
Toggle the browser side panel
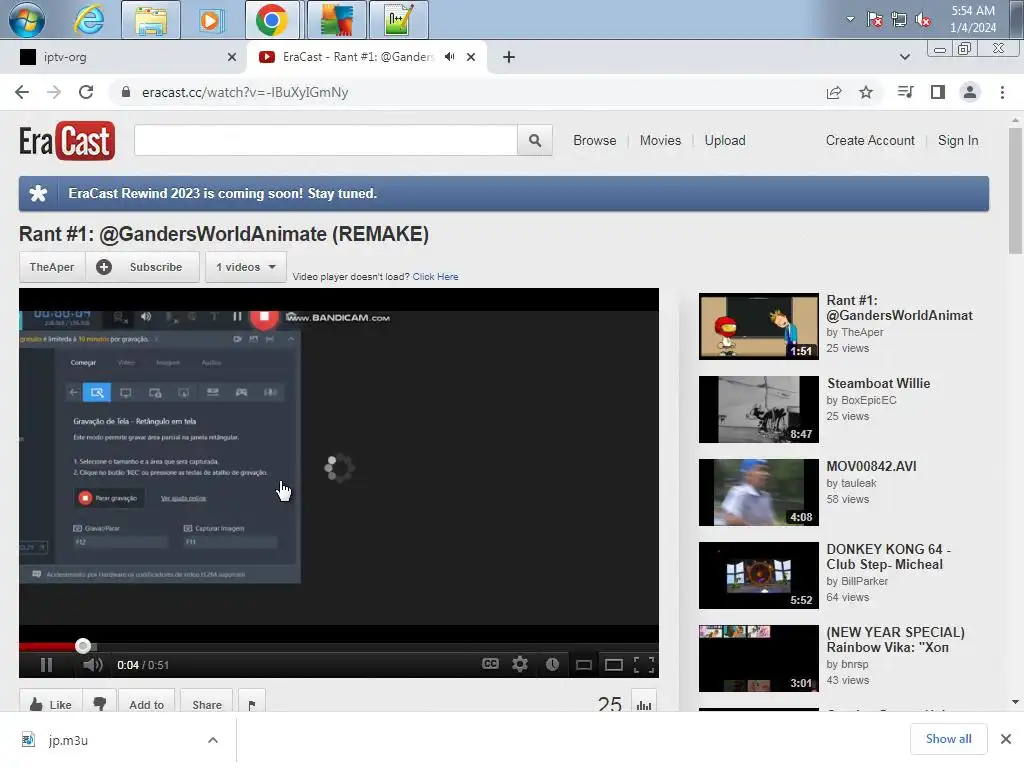[x=938, y=92]
